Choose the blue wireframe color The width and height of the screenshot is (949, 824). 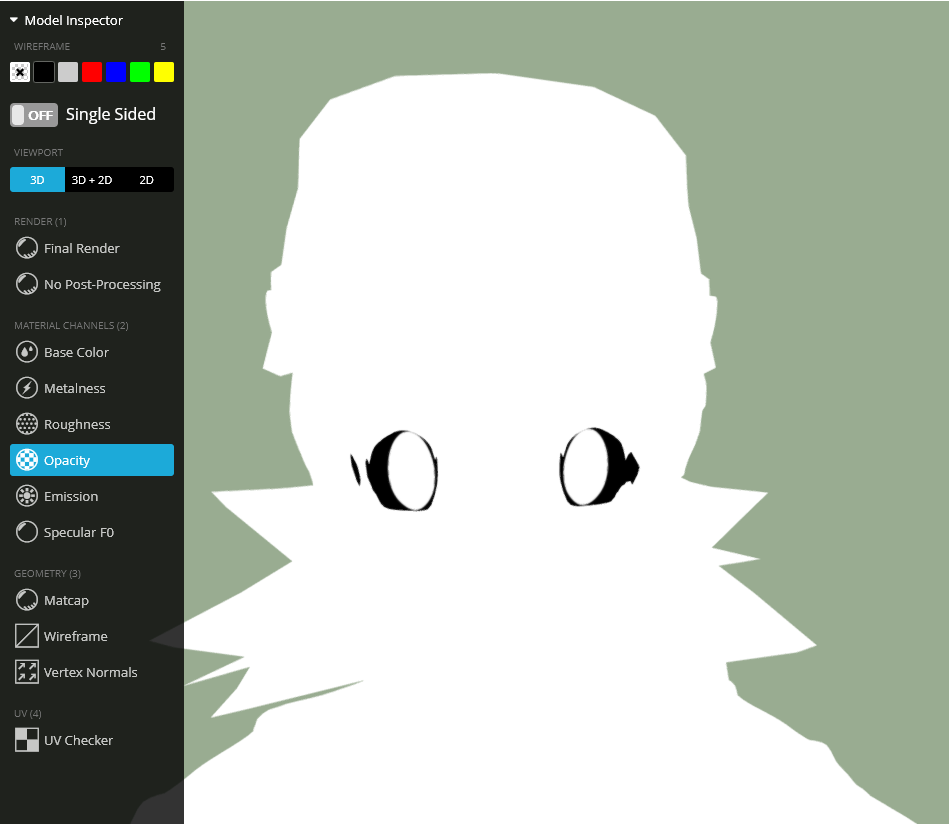click(116, 72)
